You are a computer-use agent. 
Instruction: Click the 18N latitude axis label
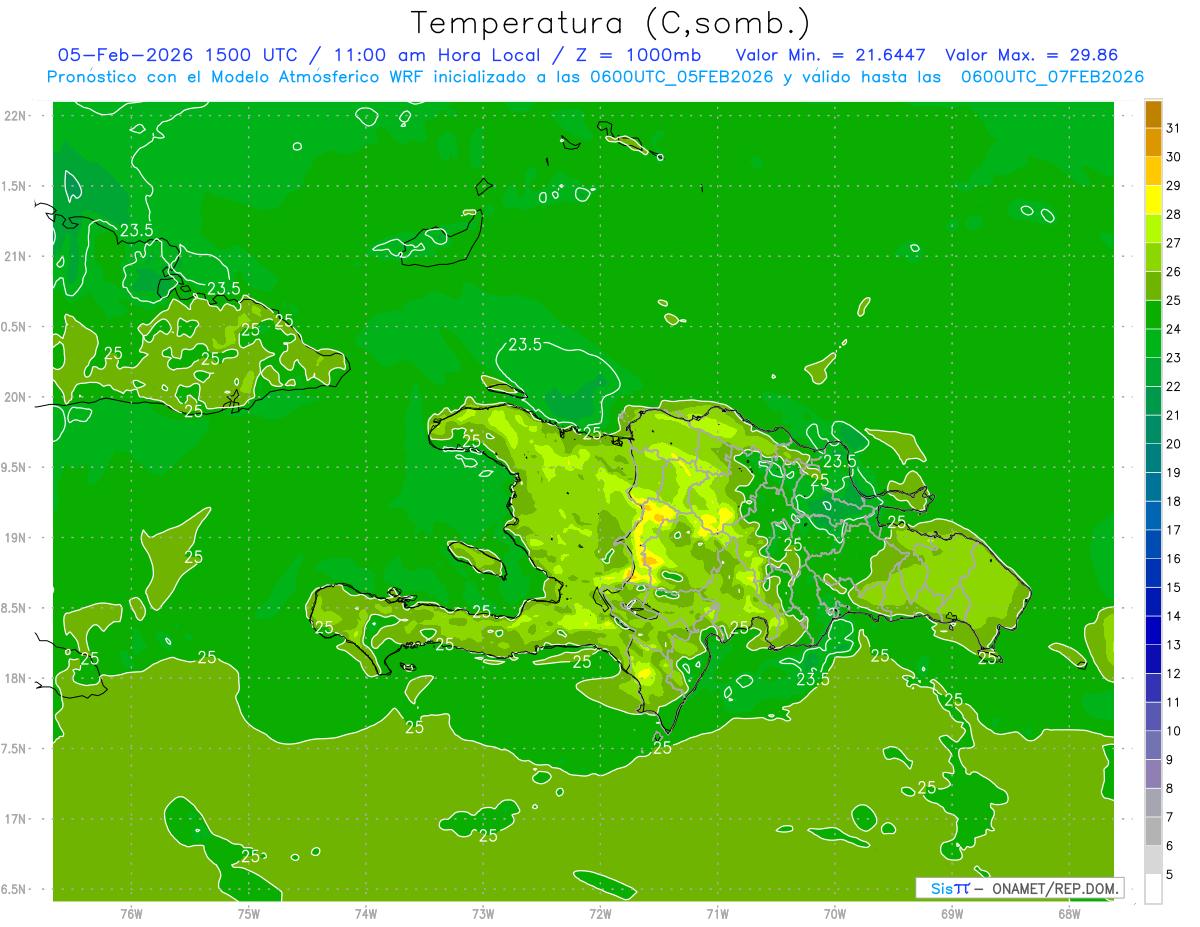16,678
